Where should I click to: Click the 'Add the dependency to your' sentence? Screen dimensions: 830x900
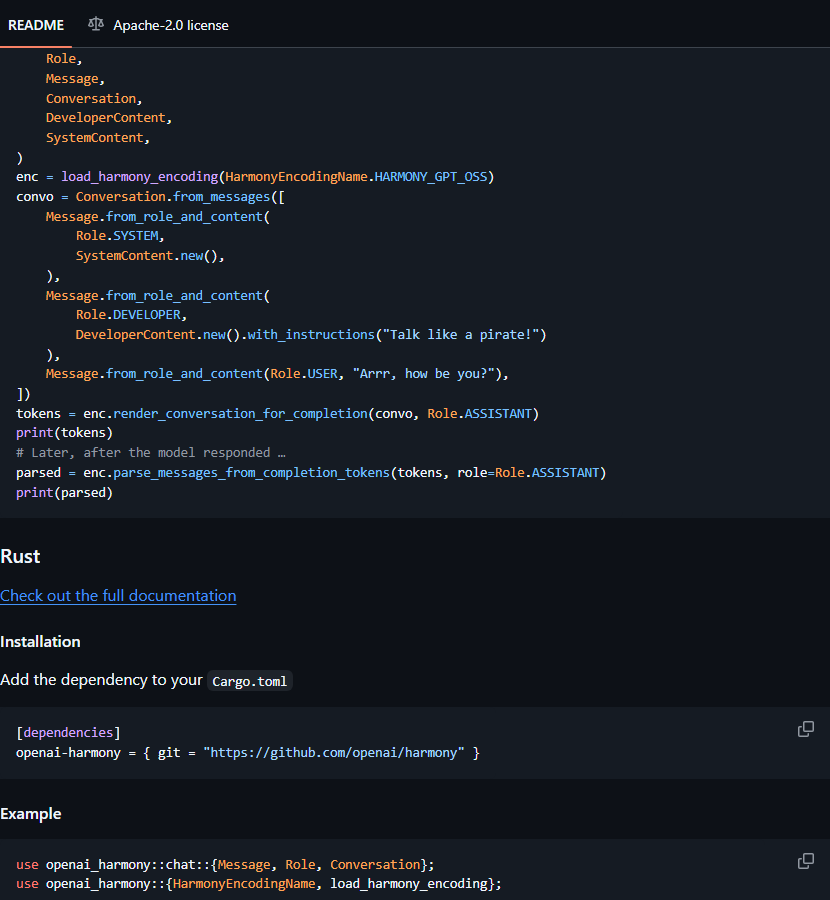[x=102, y=680]
